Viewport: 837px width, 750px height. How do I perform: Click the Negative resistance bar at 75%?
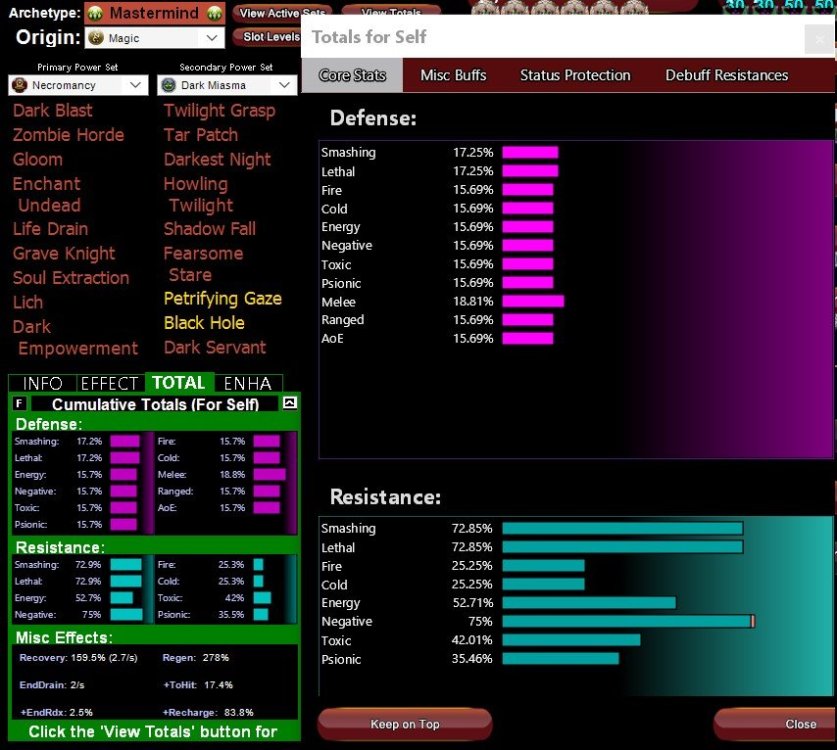pos(627,622)
